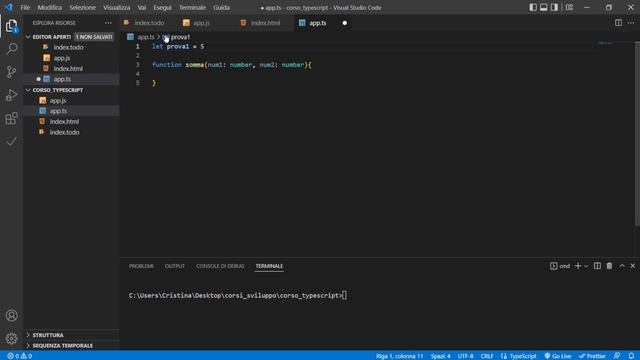The image size is (640, 360).
Task: Open the Manage settings gear
Action: click(x=11, y=338)
